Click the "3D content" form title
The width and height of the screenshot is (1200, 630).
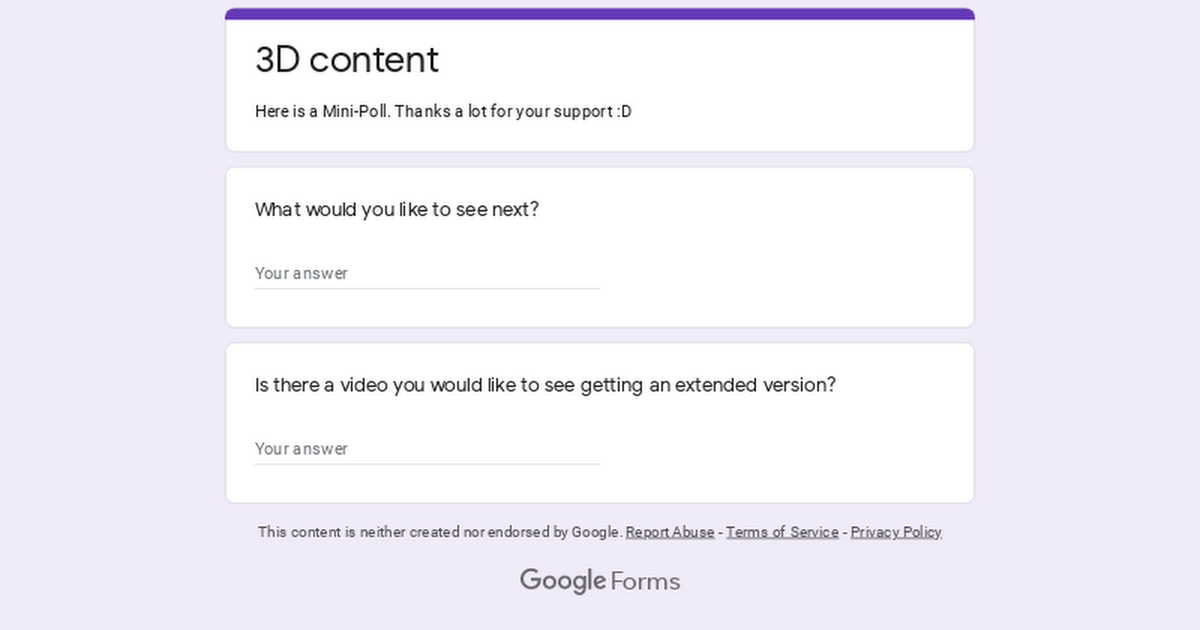(x=347, y=60)
